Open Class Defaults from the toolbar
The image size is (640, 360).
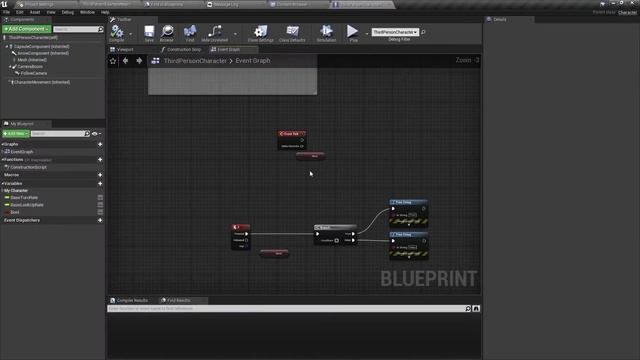pos(292,31)
